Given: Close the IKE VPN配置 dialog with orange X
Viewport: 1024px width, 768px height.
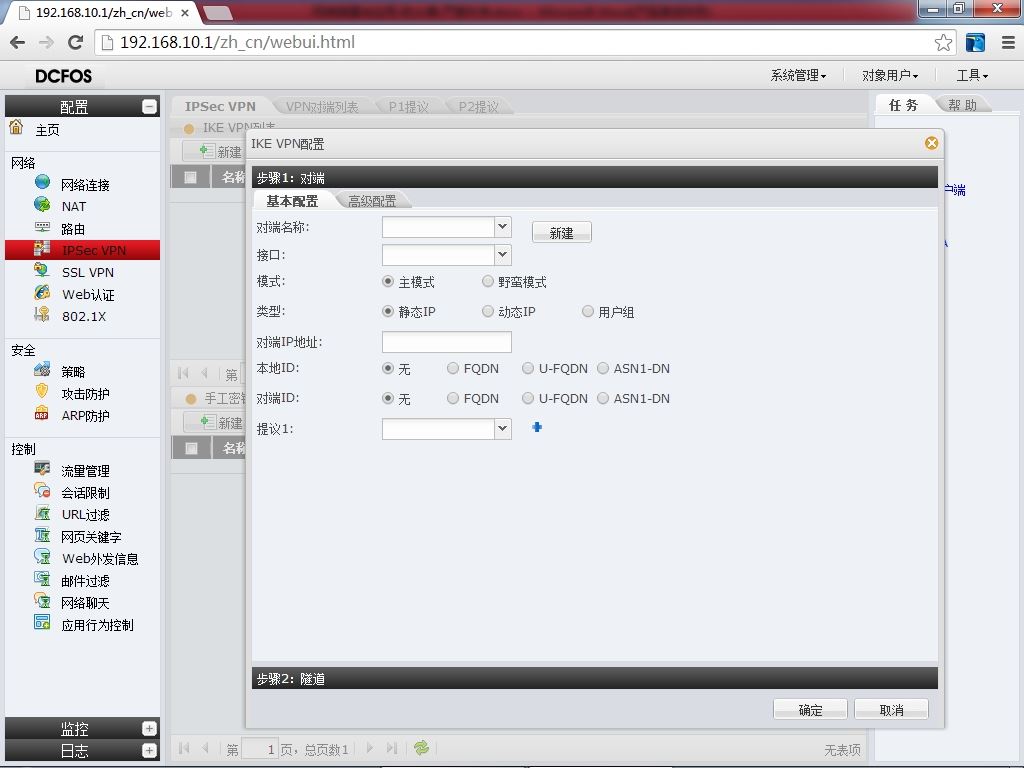Looking at the screenshot, I should click(931, 143).
